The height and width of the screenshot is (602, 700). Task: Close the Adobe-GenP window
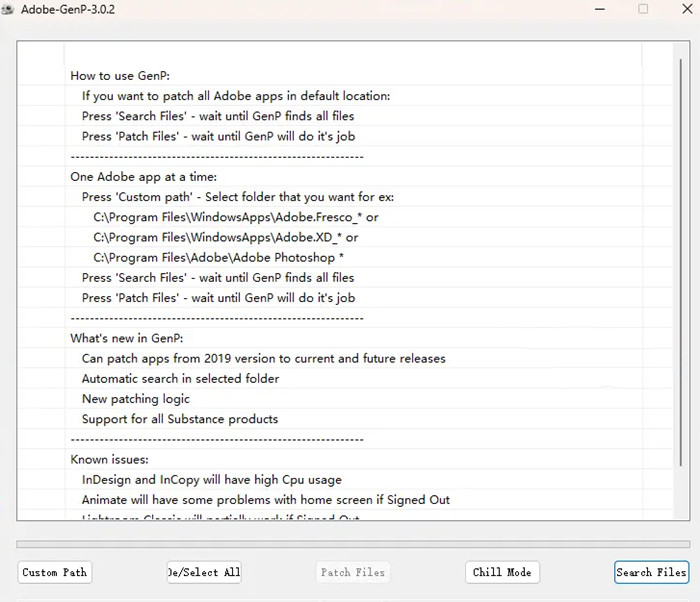click(688, 9)
